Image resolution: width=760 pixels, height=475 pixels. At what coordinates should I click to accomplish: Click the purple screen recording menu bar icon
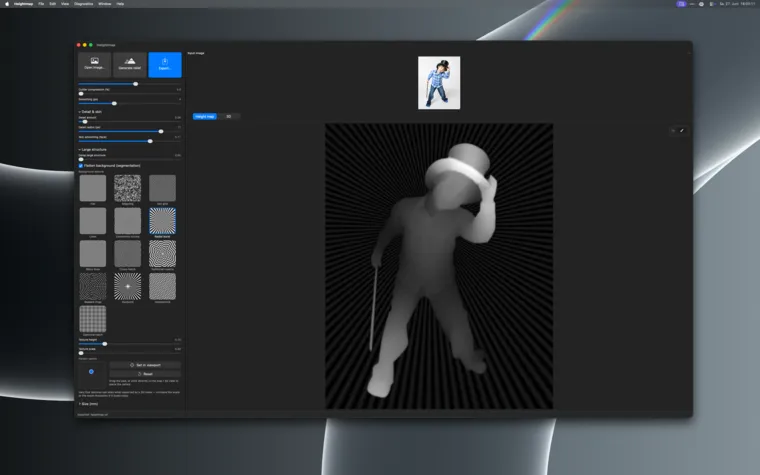coord(681,4)
